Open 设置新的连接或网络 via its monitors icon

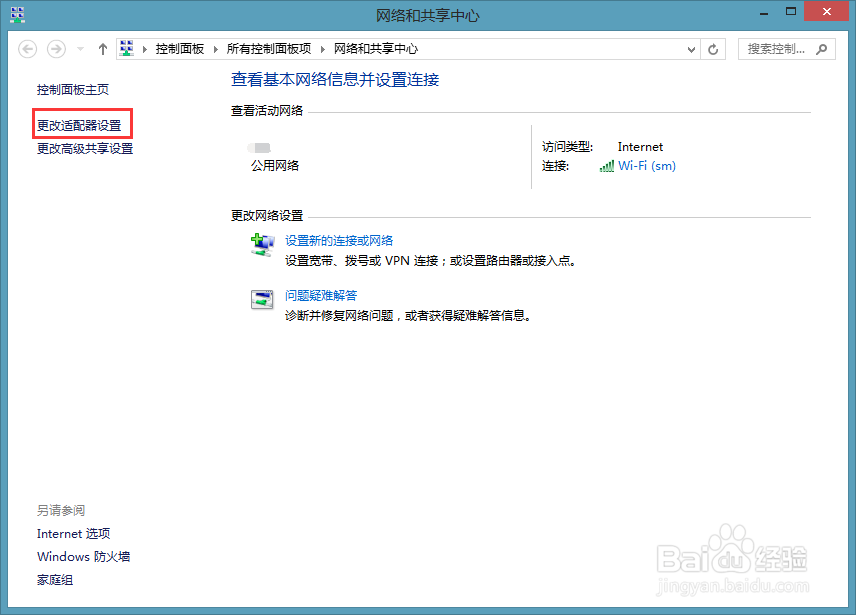[261, 243]
